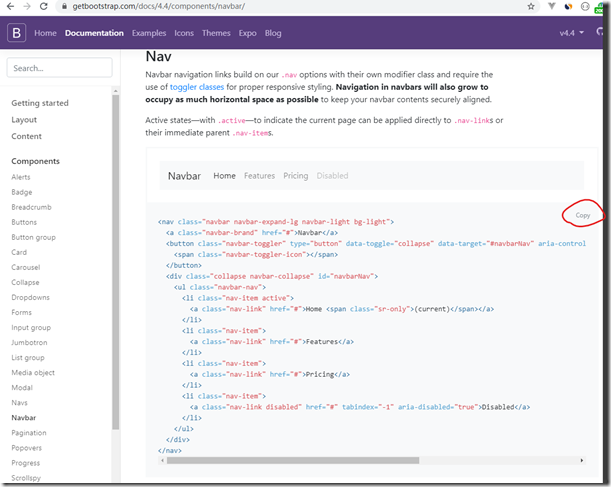Open the Dropdowns docs page
611x487 pixels.
click(30, 297)
